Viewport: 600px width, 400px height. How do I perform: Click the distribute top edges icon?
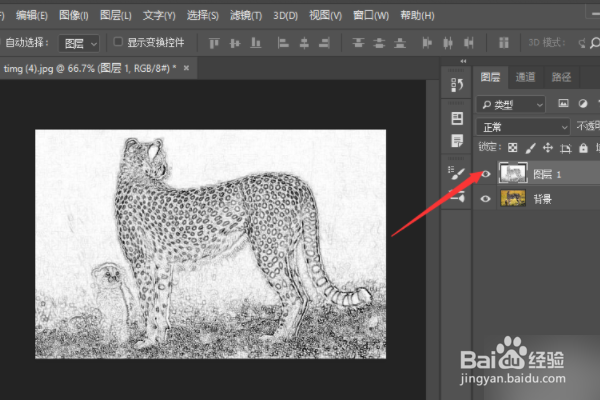click(x=359, y=43)
